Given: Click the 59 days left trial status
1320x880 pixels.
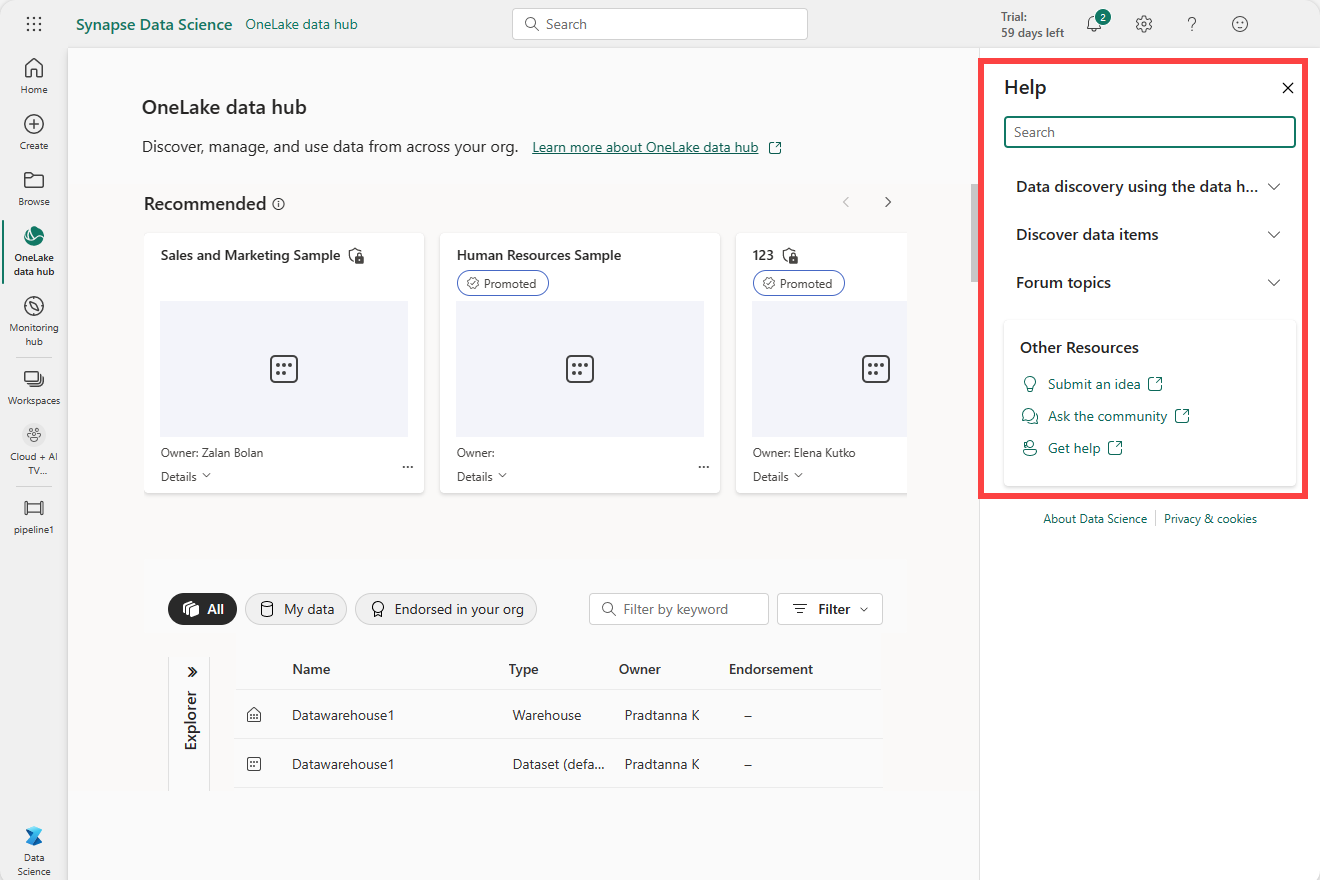Looking at the screenshot, I should coord(1032,33).
